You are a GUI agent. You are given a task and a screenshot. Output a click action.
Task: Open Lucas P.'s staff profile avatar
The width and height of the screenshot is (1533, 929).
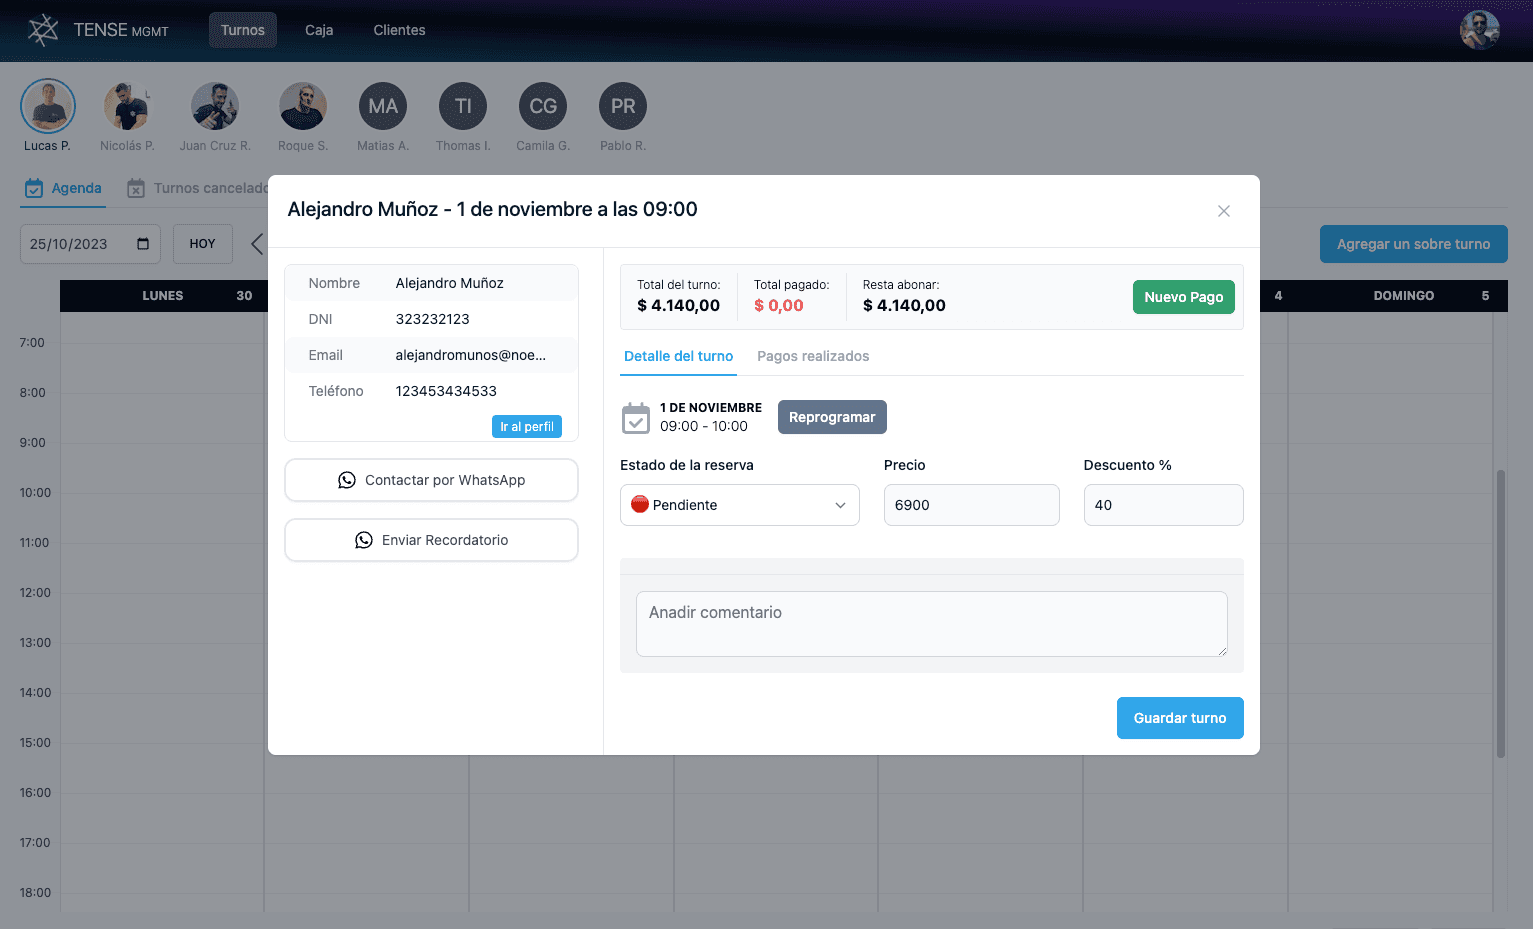(x=47, y=105)
